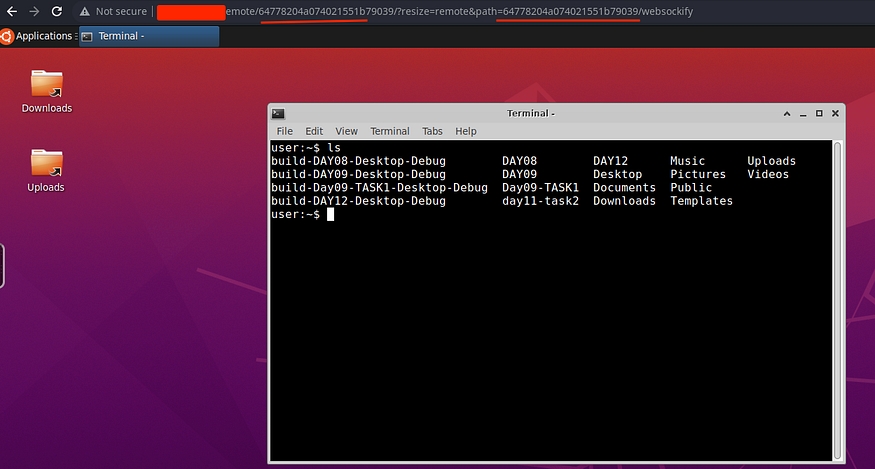Click the browser back arrow
This screenshot has width=875, height=469.
click(x=10, y=12)
